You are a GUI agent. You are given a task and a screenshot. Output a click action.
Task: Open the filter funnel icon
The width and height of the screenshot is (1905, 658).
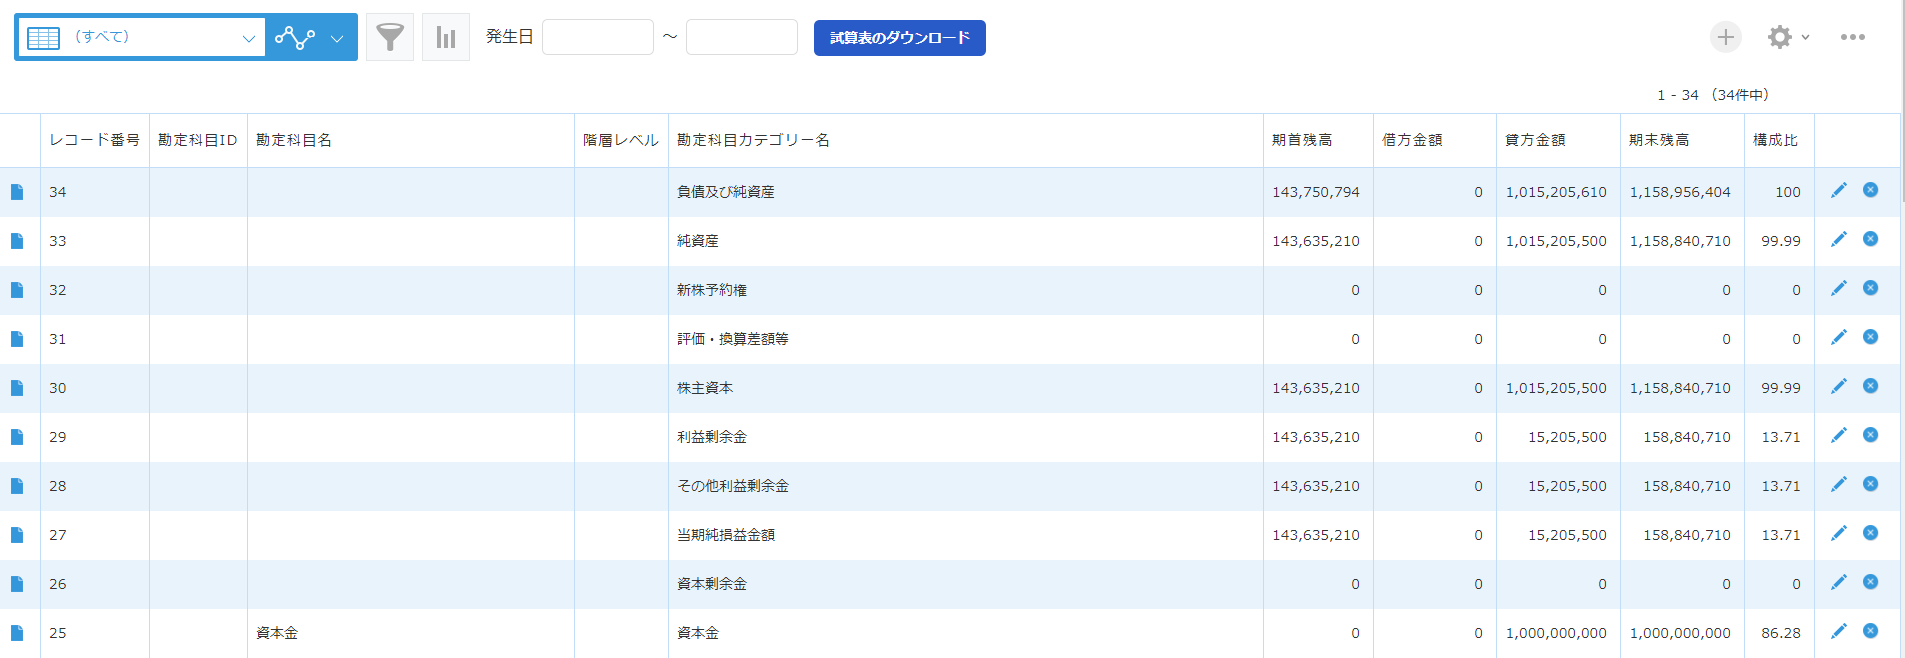coord(390,38)
